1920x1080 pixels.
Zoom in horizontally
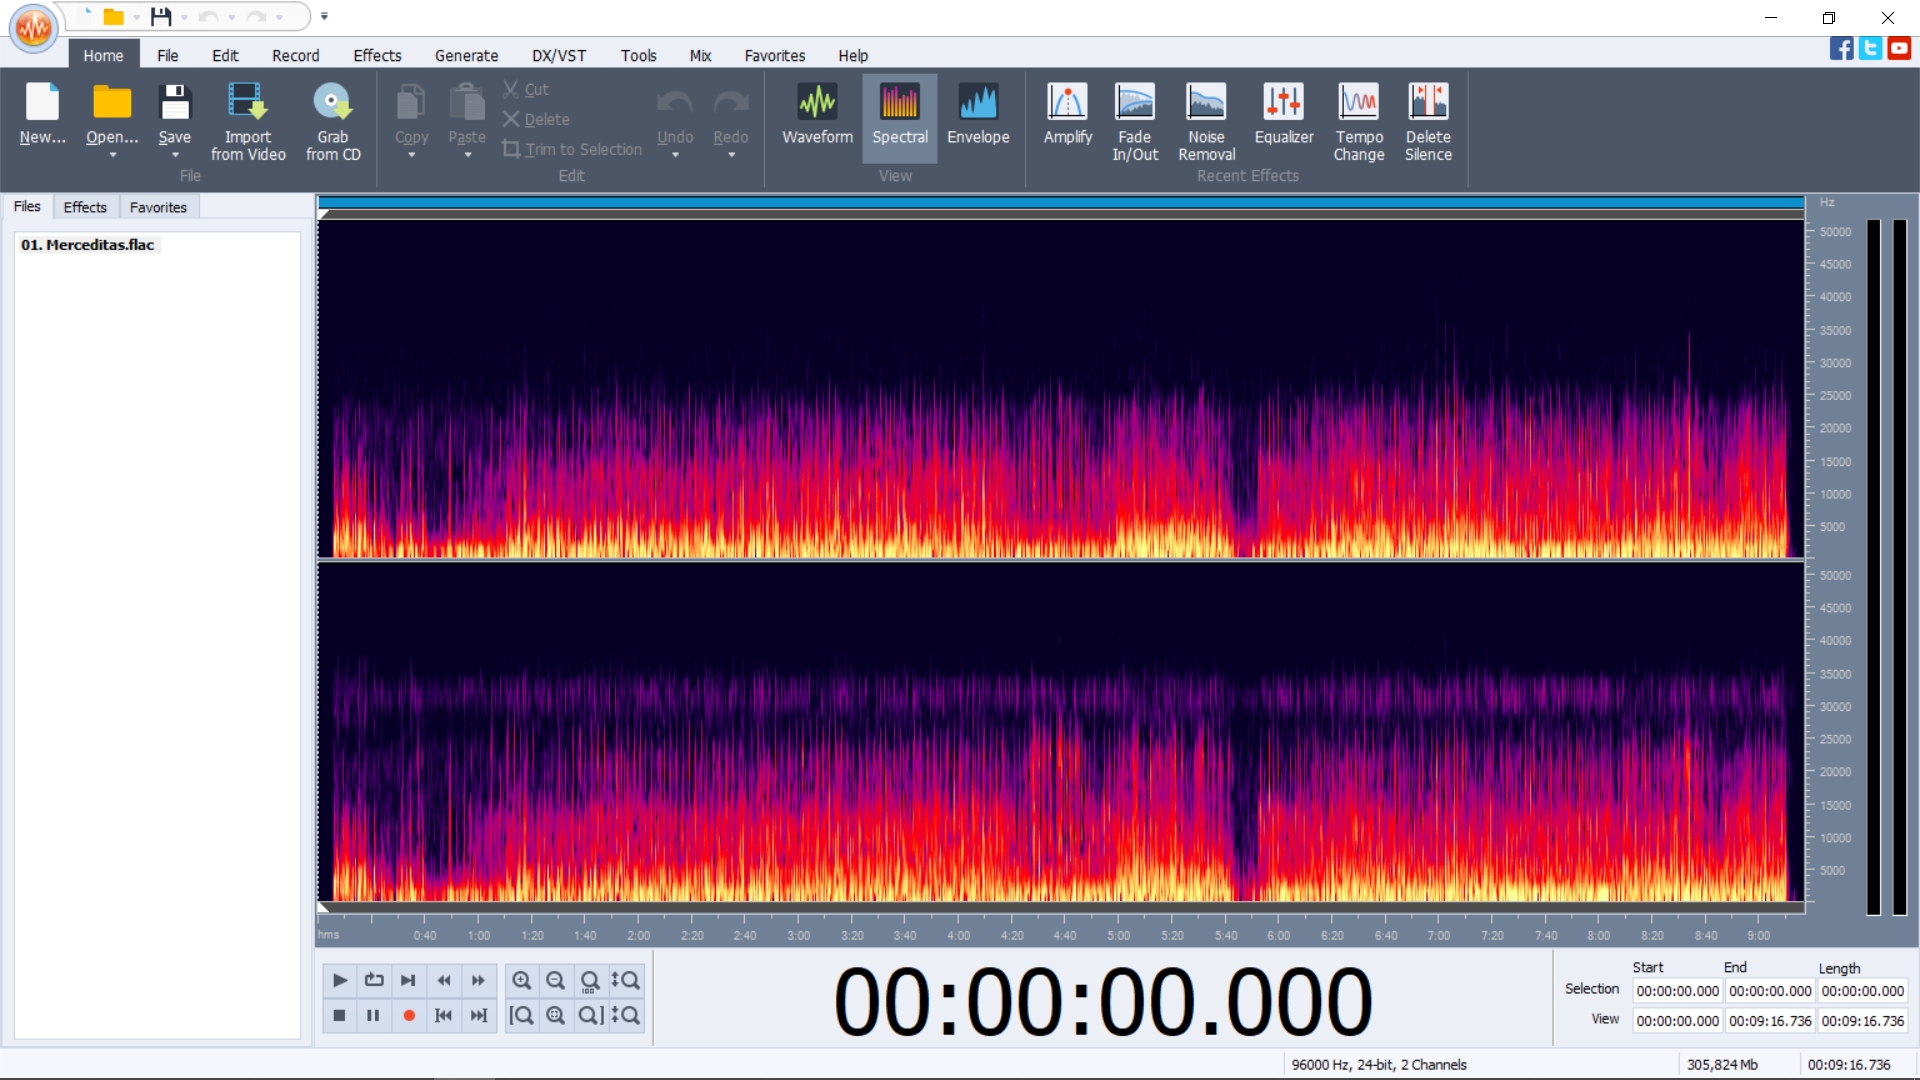pyautogui.click(x=522, y=980)
